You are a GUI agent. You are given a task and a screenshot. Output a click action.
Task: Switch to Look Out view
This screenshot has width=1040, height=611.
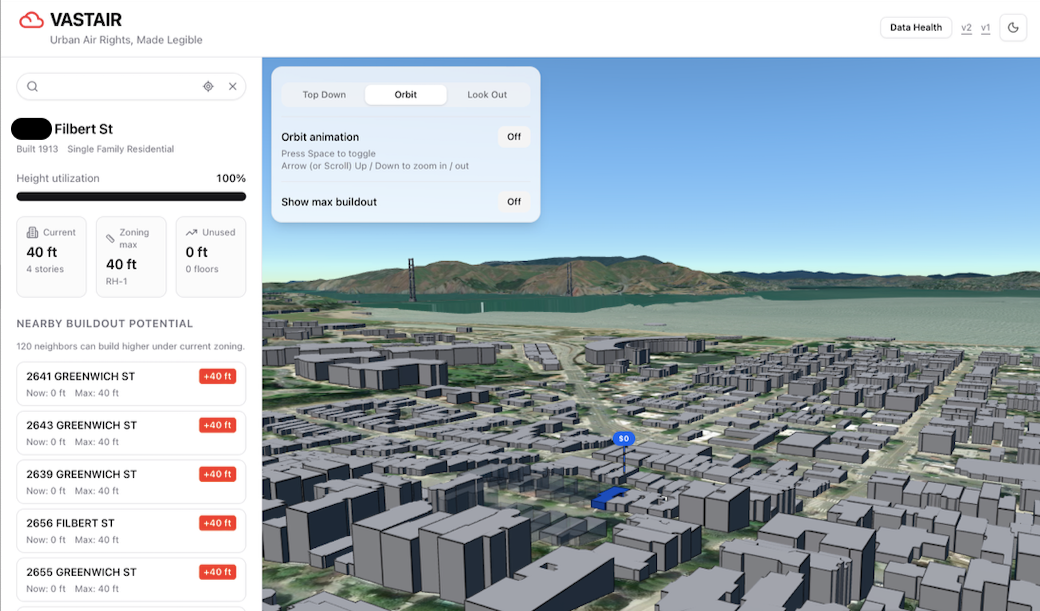coord(487,95)
